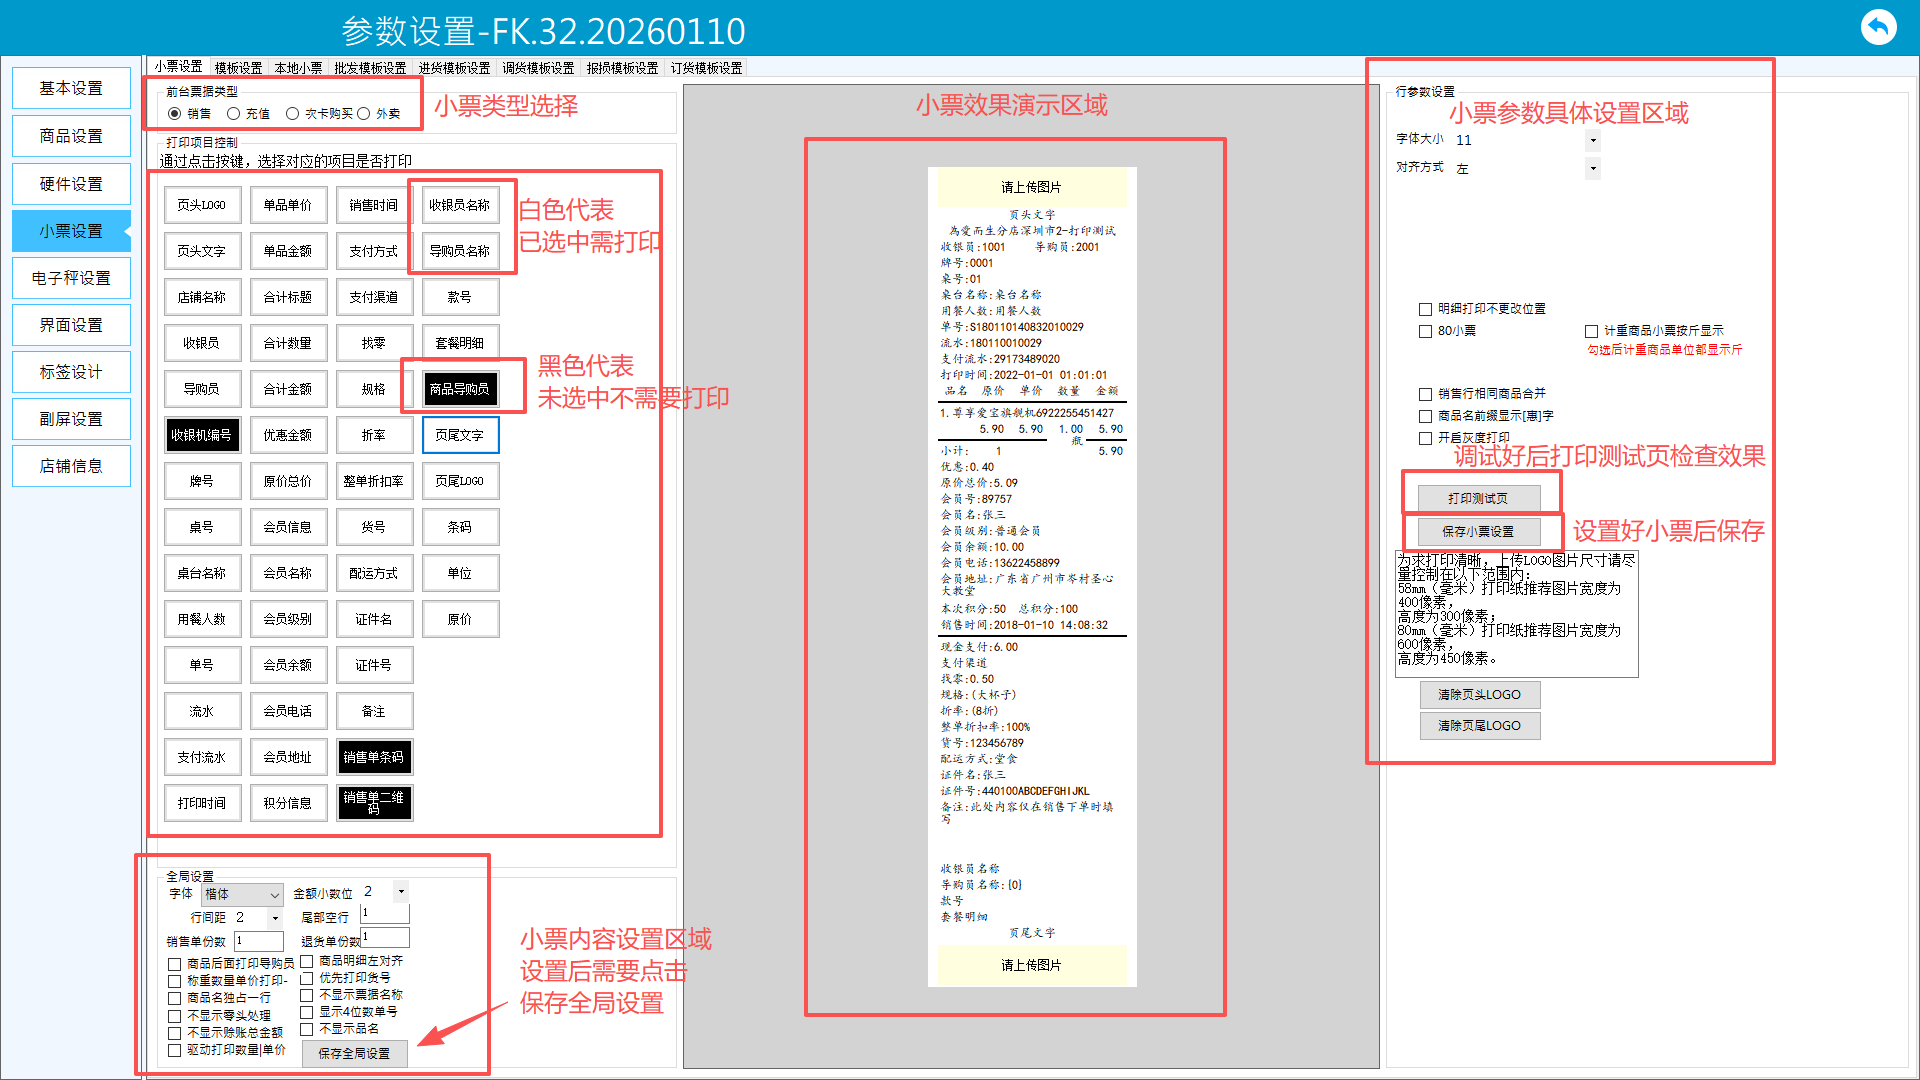Click the back arrow icon at top right
Viewport: 1920px width, 1080px height.
[1878, 27]
